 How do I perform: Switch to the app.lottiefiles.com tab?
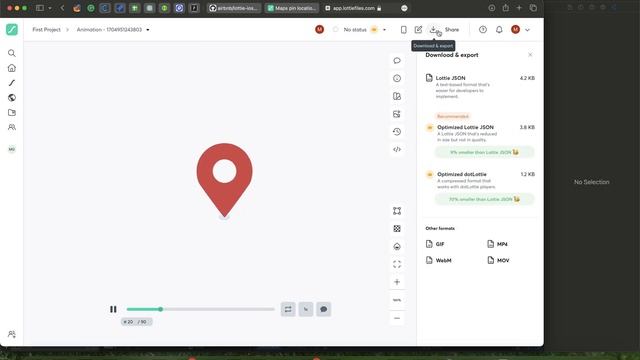click(x=354, y=8)
